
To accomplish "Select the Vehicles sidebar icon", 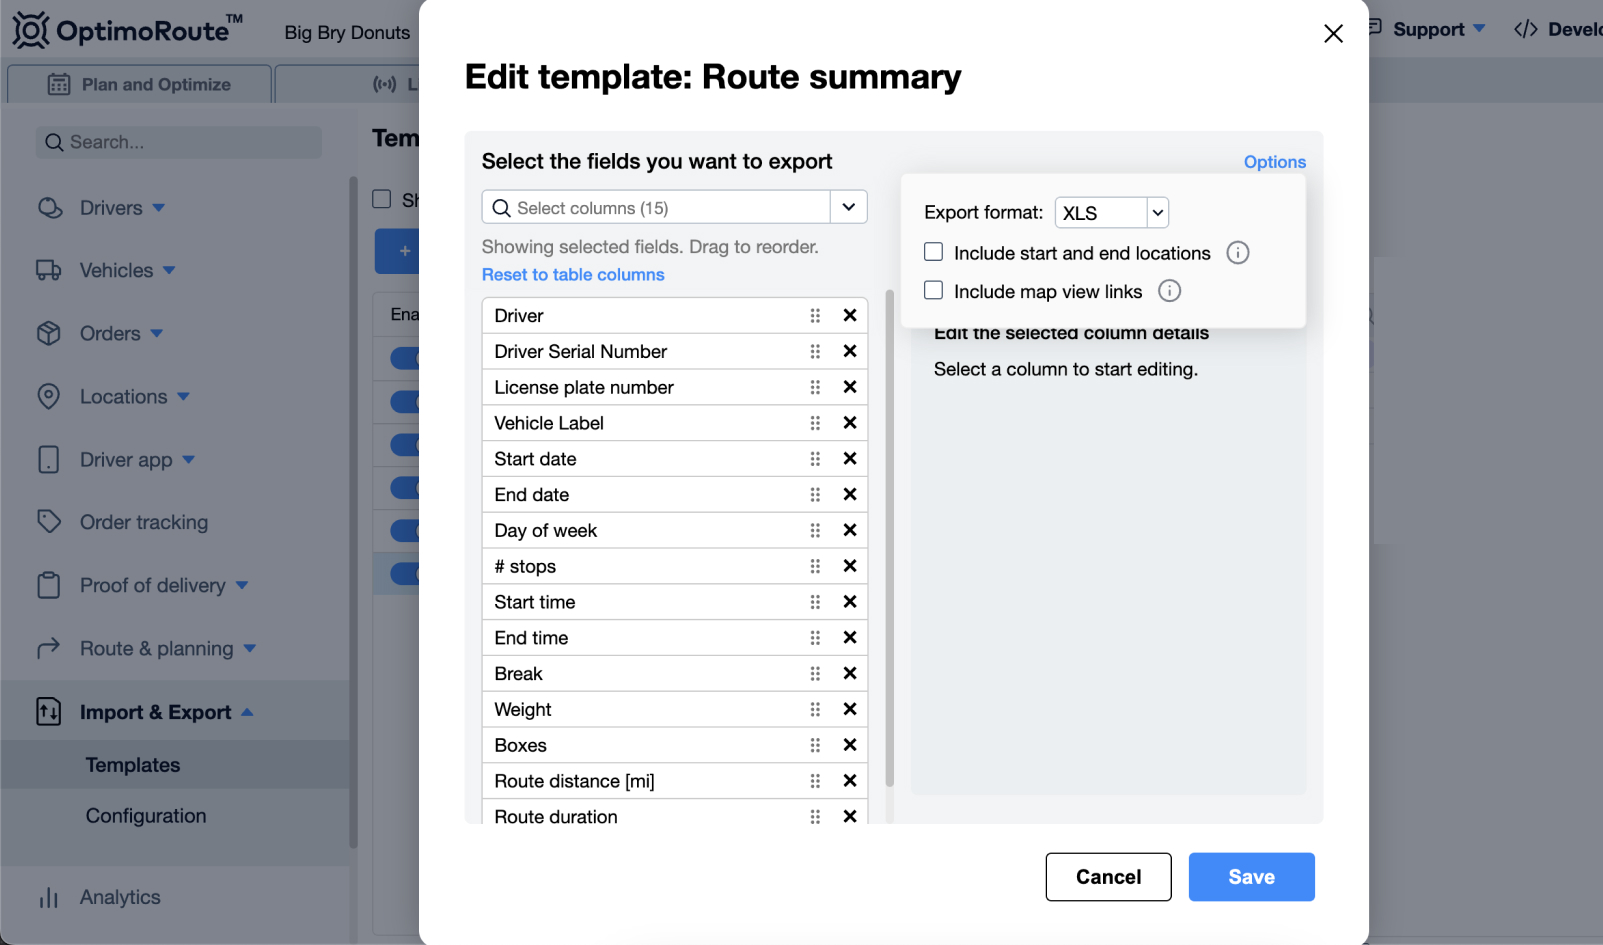I will click(x=50, y=270).
